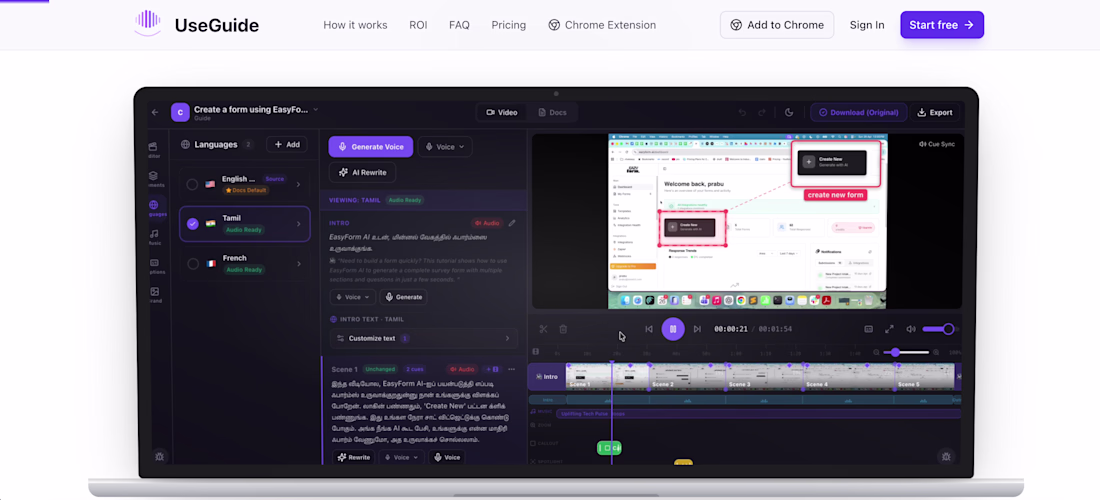
Task: Open the Brand sidebar panel icon
Action: (154, 291)
